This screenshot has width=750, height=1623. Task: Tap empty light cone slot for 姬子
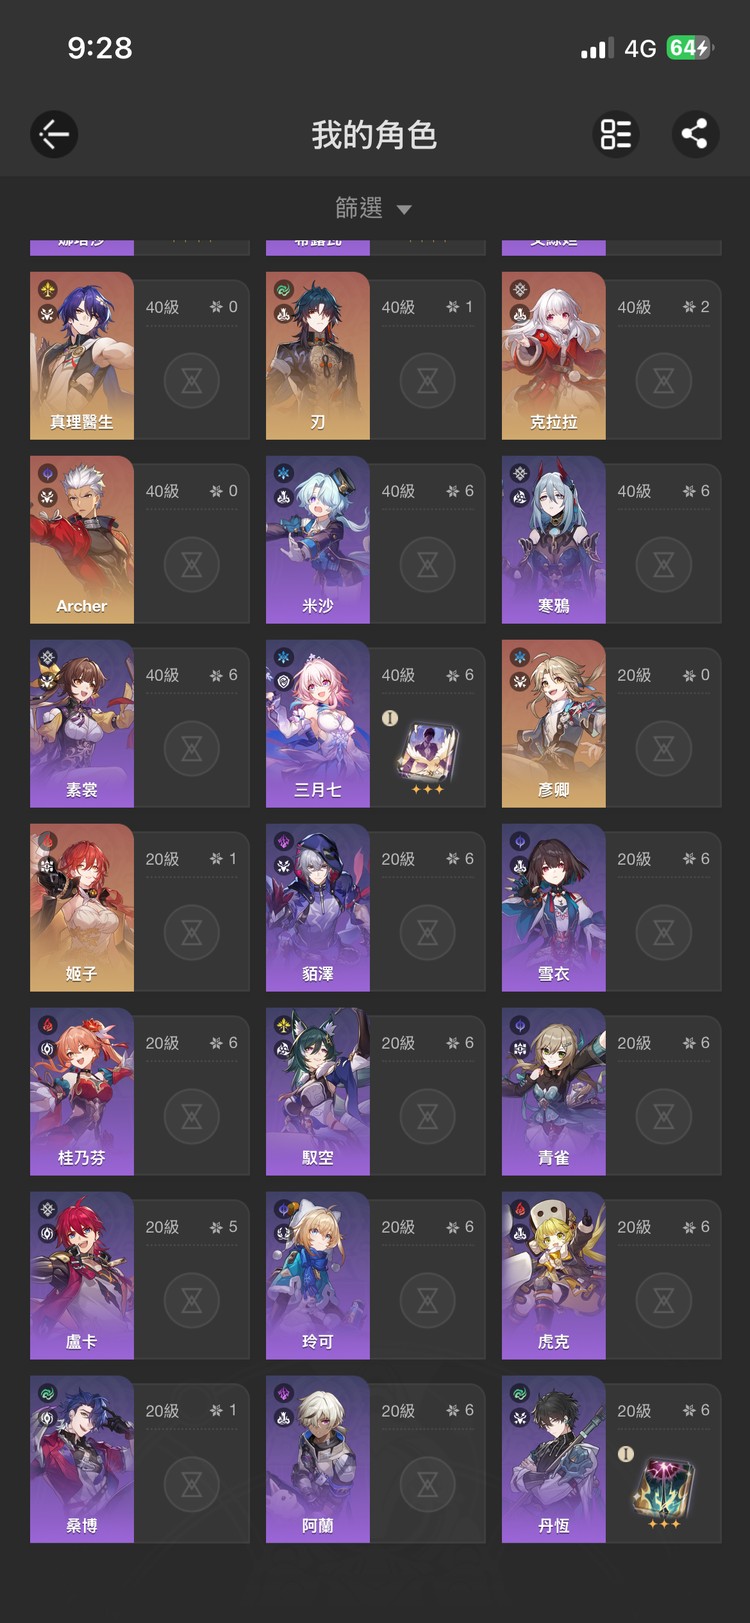192,933
